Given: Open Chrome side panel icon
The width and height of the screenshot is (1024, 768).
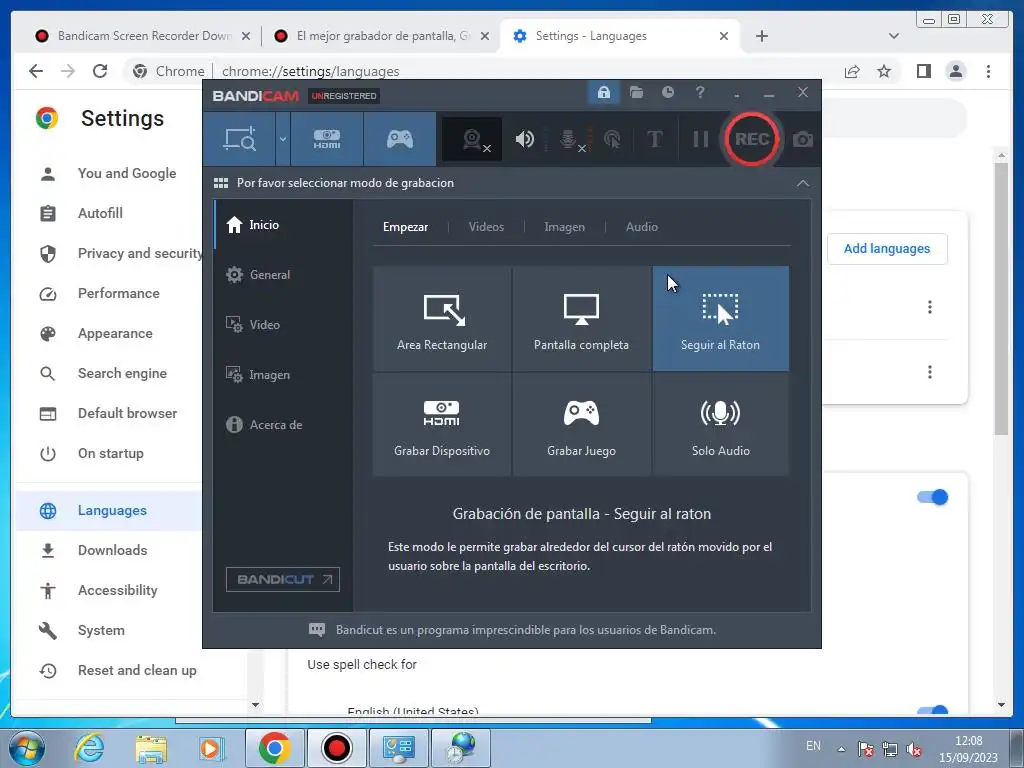Looking at the screenshot, I should coord(923,71).
